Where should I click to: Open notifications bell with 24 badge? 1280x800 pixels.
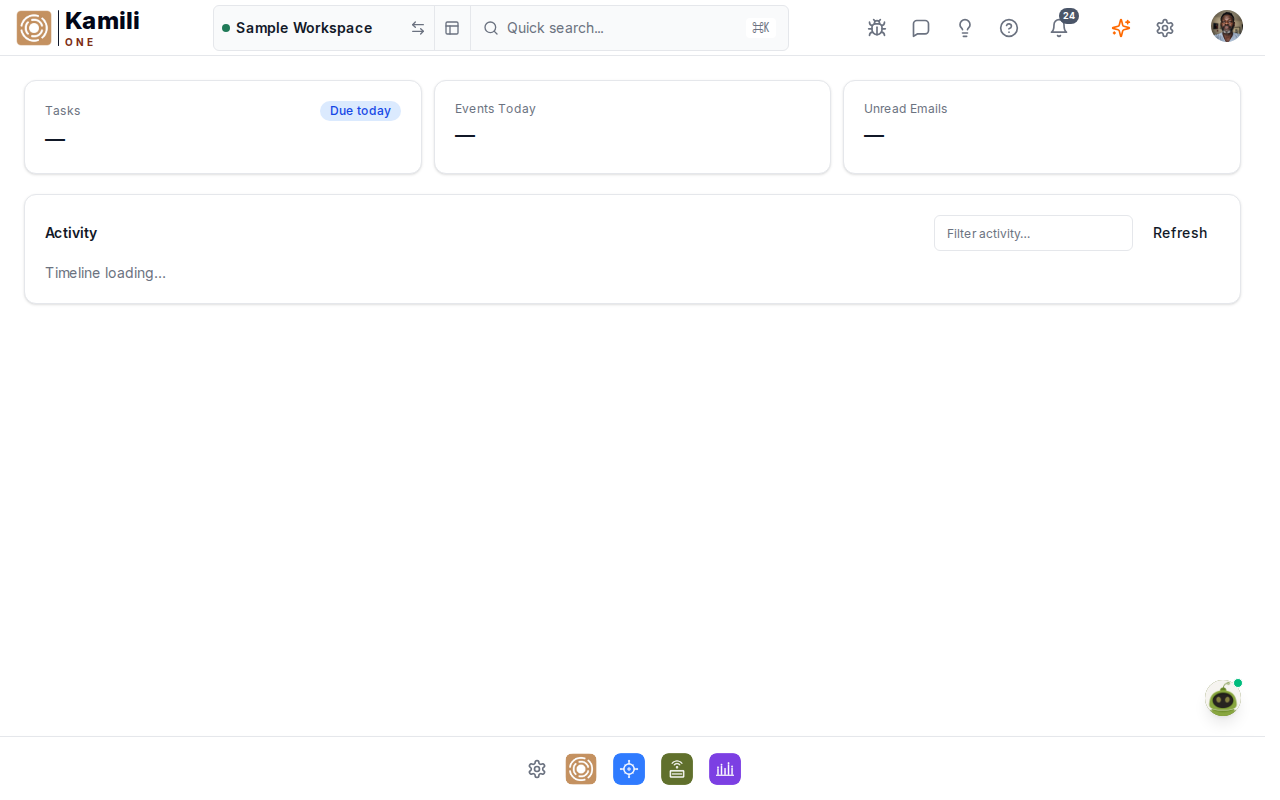(x=1060, y=26)
